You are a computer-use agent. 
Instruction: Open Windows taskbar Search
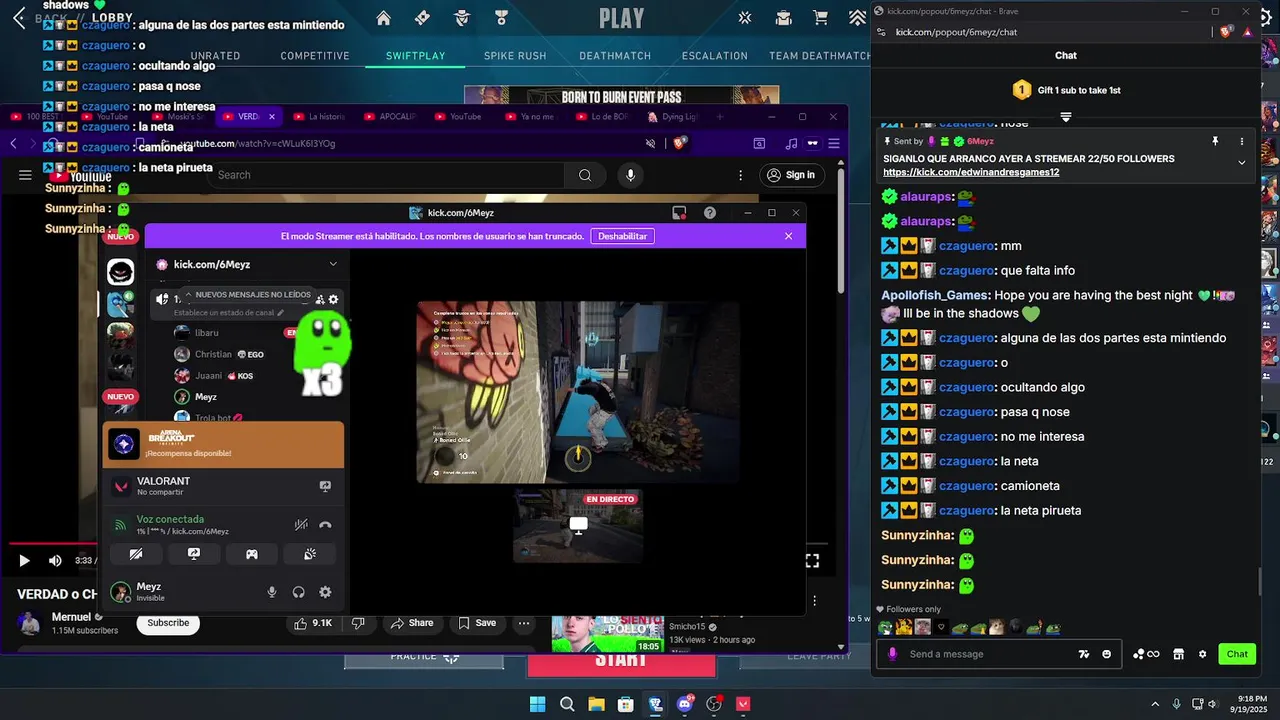[567, 704]
